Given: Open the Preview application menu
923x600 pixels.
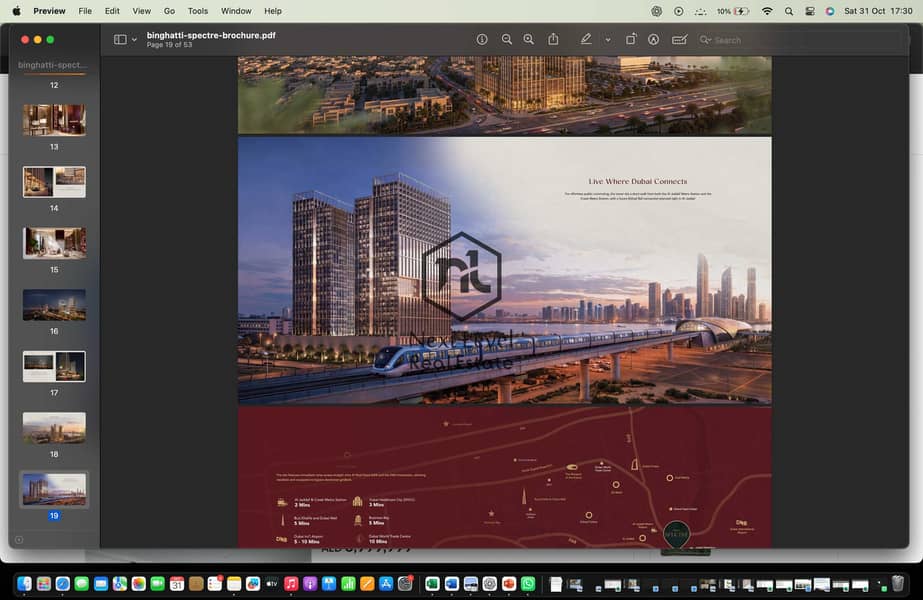Looking at the screenshot, I should [49, 11].
